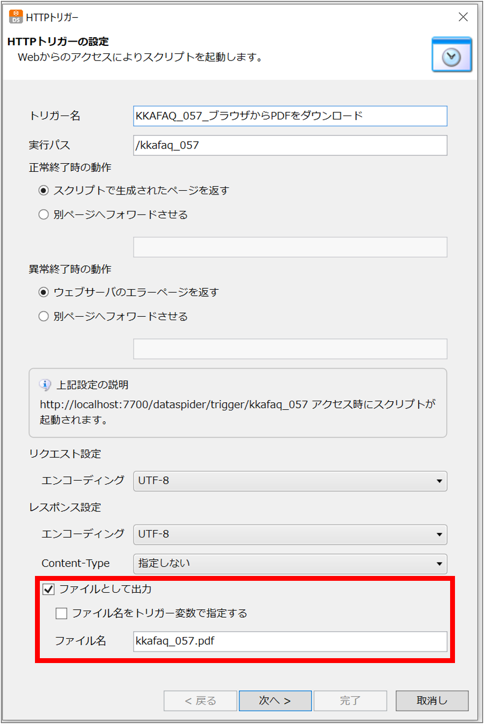Screen dimensions: 484x724
Task: Click the 完了 button
Action: tap(350, 700)
